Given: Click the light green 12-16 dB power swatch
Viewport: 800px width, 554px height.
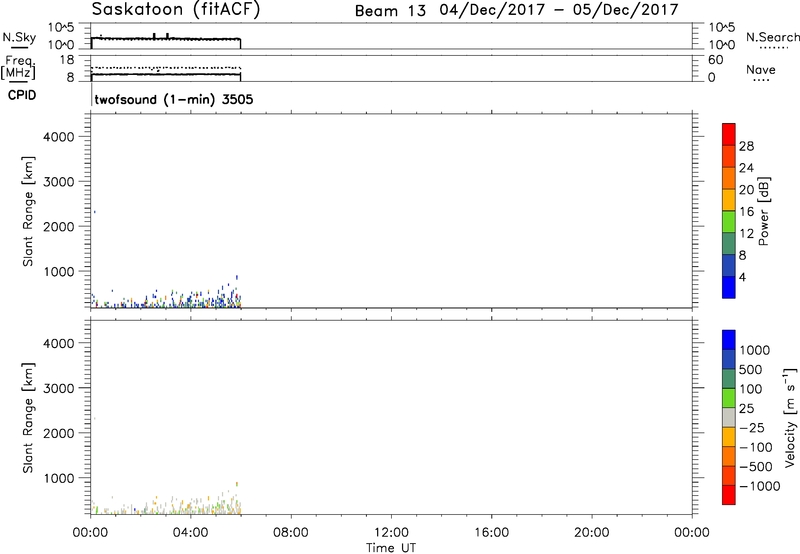Looking at the screenshot, I should [x=729, y=221].
